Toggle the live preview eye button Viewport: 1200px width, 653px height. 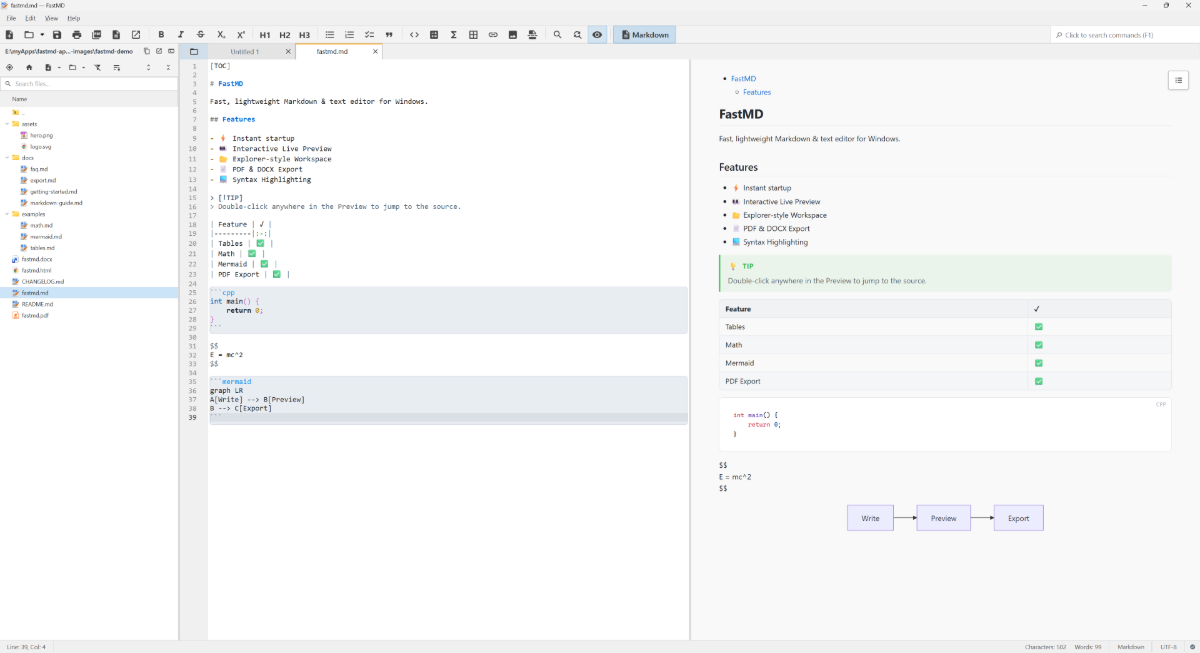(597, 35)
